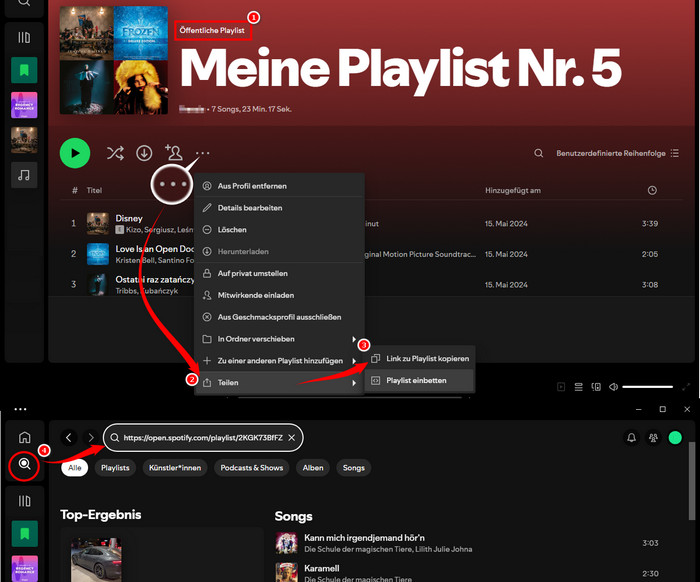
Task: Open the three-dot more options menu beside add-person
Action: click(x=202, y=153)
